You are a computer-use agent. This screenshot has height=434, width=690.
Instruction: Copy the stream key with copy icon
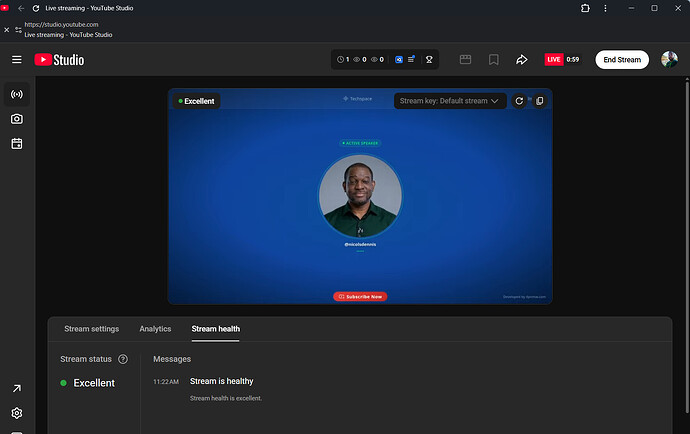tap(540, 101)
